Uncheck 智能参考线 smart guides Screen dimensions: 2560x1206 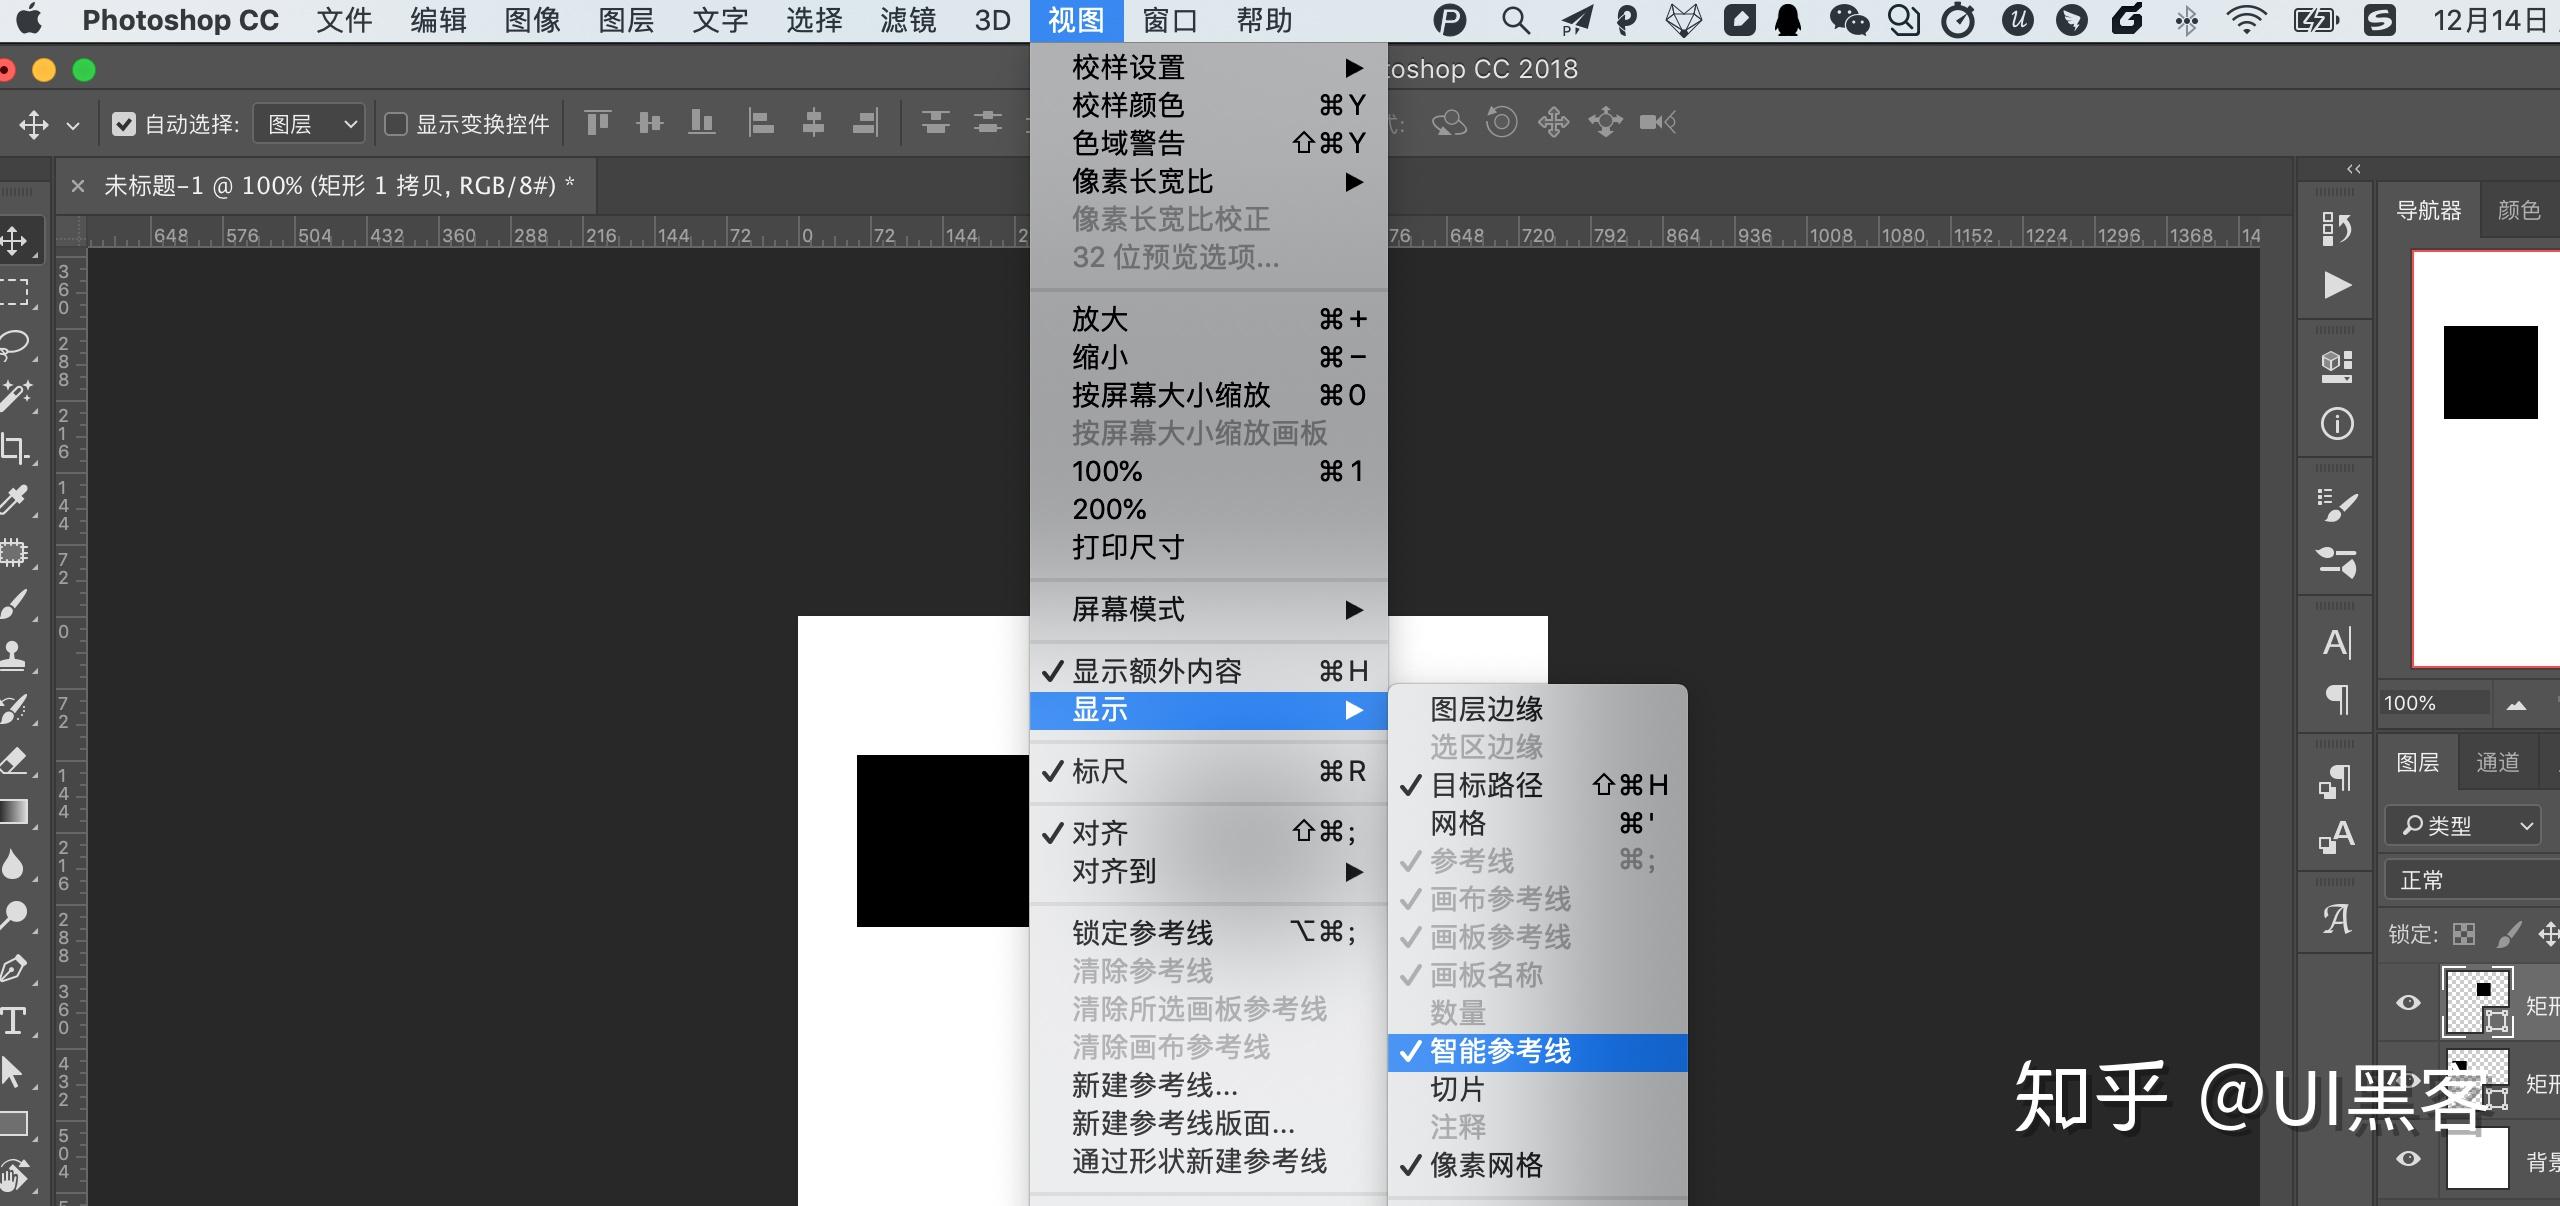1538,1052
